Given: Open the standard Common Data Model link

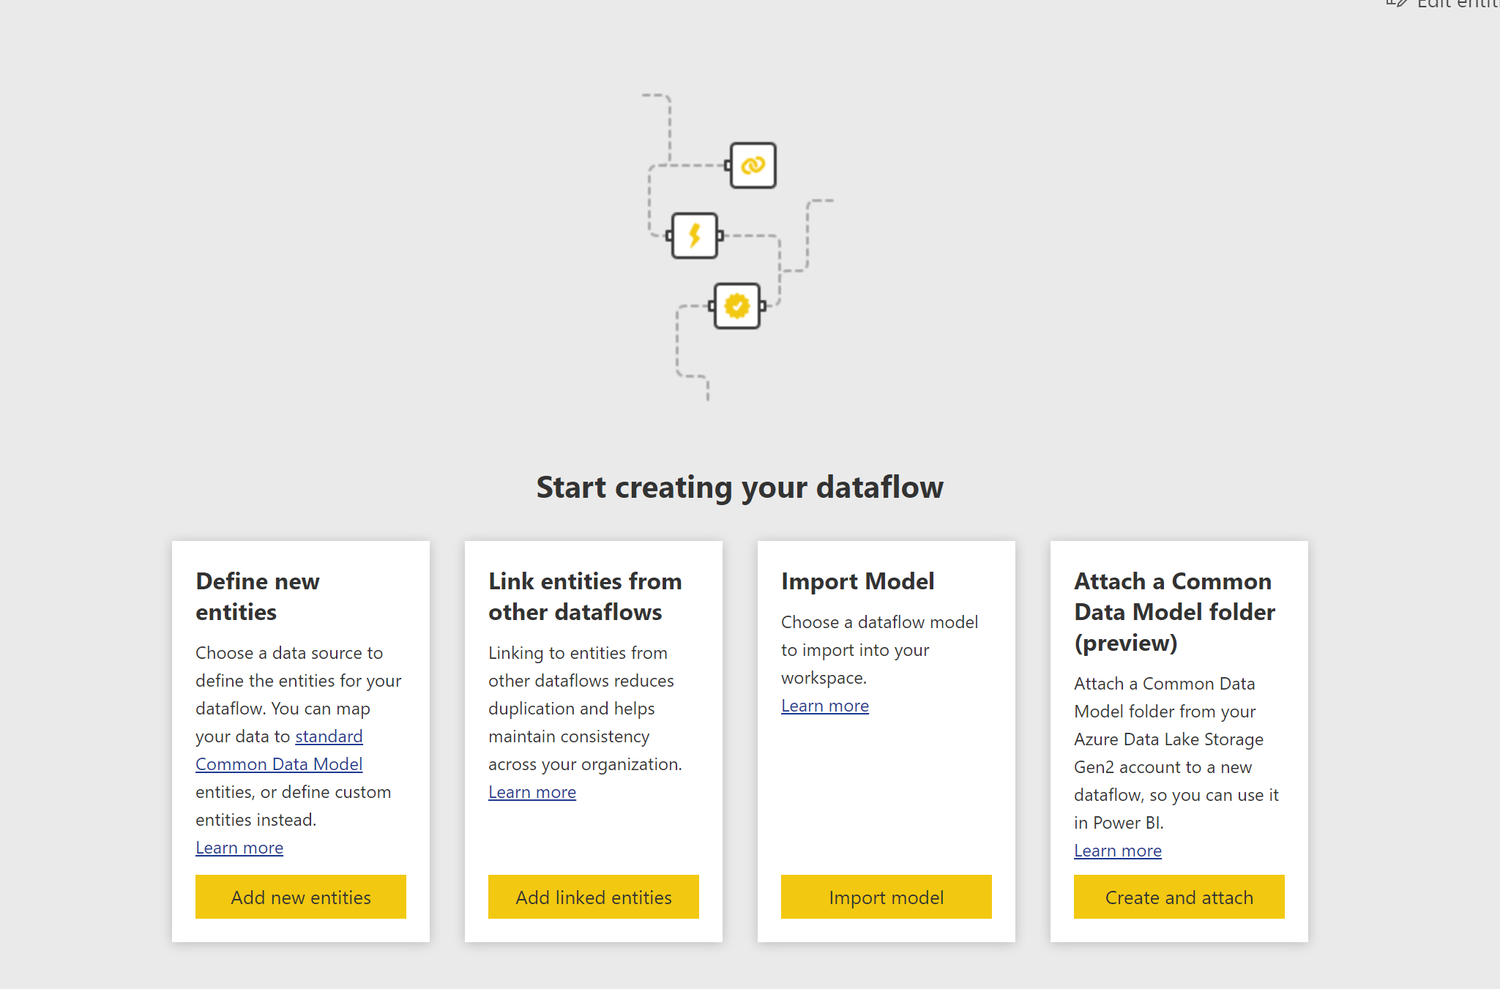Looking at the screenshot, I should click(x=279, y=750).
